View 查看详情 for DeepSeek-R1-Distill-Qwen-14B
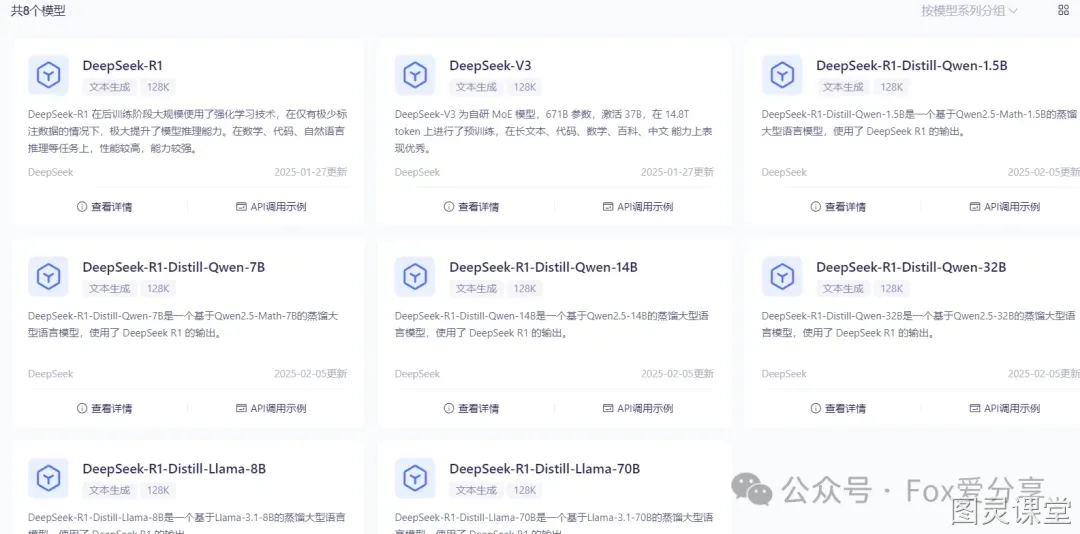This screenshot has height=534, width=1080. coord(471,409)
